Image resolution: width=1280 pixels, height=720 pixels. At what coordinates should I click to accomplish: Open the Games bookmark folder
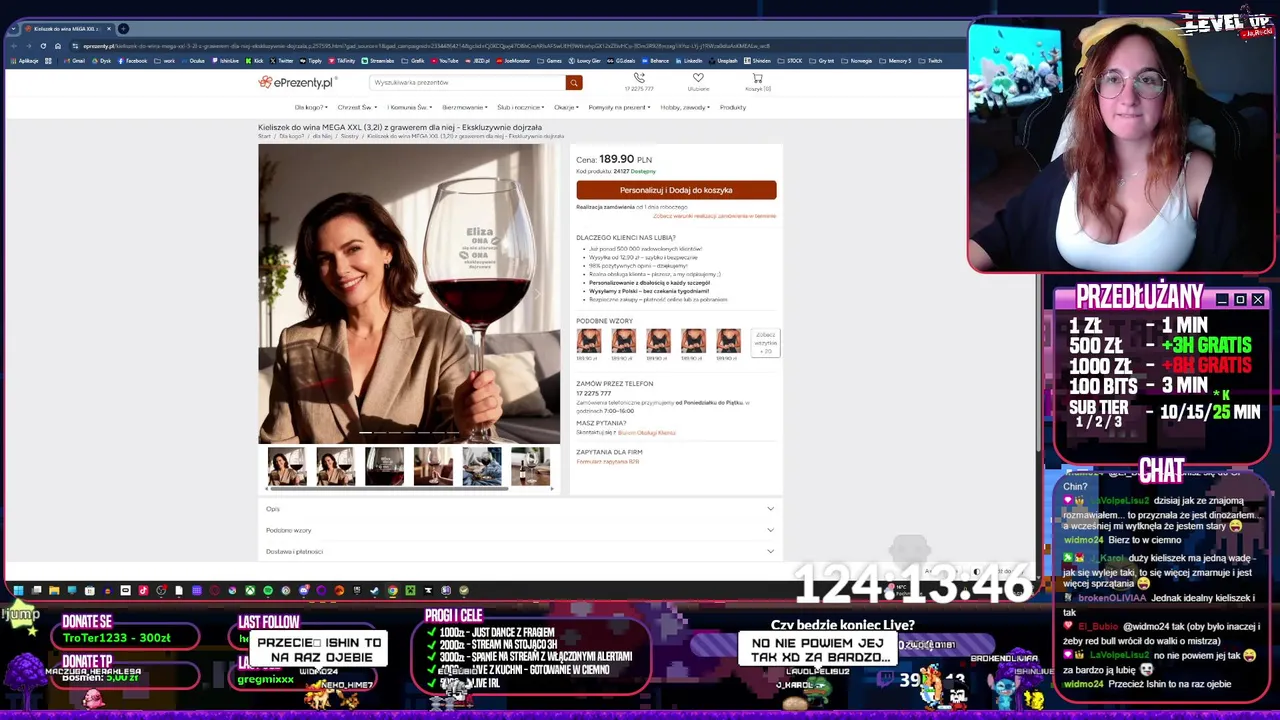tap(551, 61)
